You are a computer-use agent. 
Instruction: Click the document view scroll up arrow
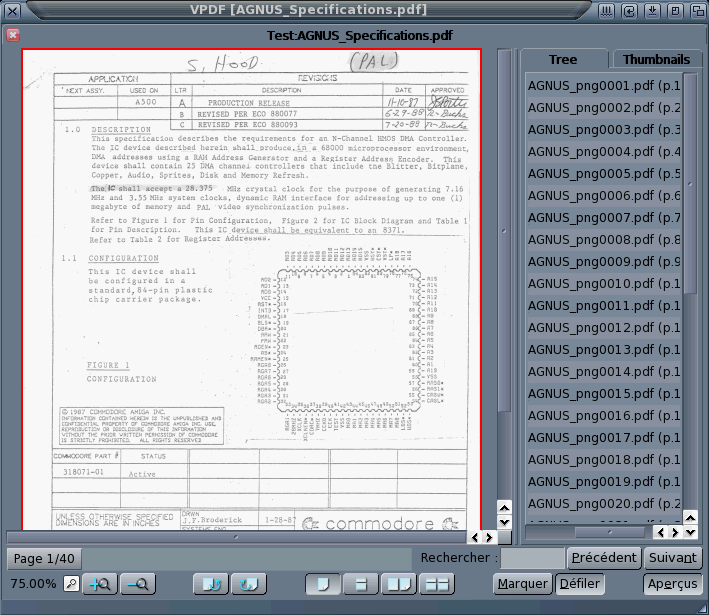(x=505, y=508)
